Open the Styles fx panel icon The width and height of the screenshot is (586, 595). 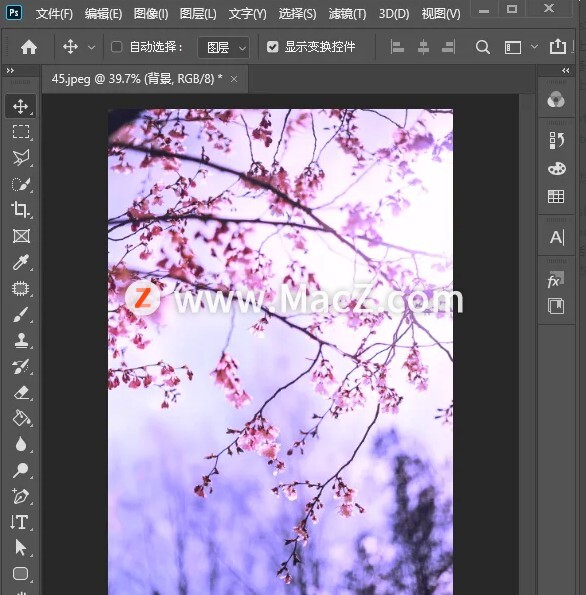pyautogui.click(x=556, y=280)
